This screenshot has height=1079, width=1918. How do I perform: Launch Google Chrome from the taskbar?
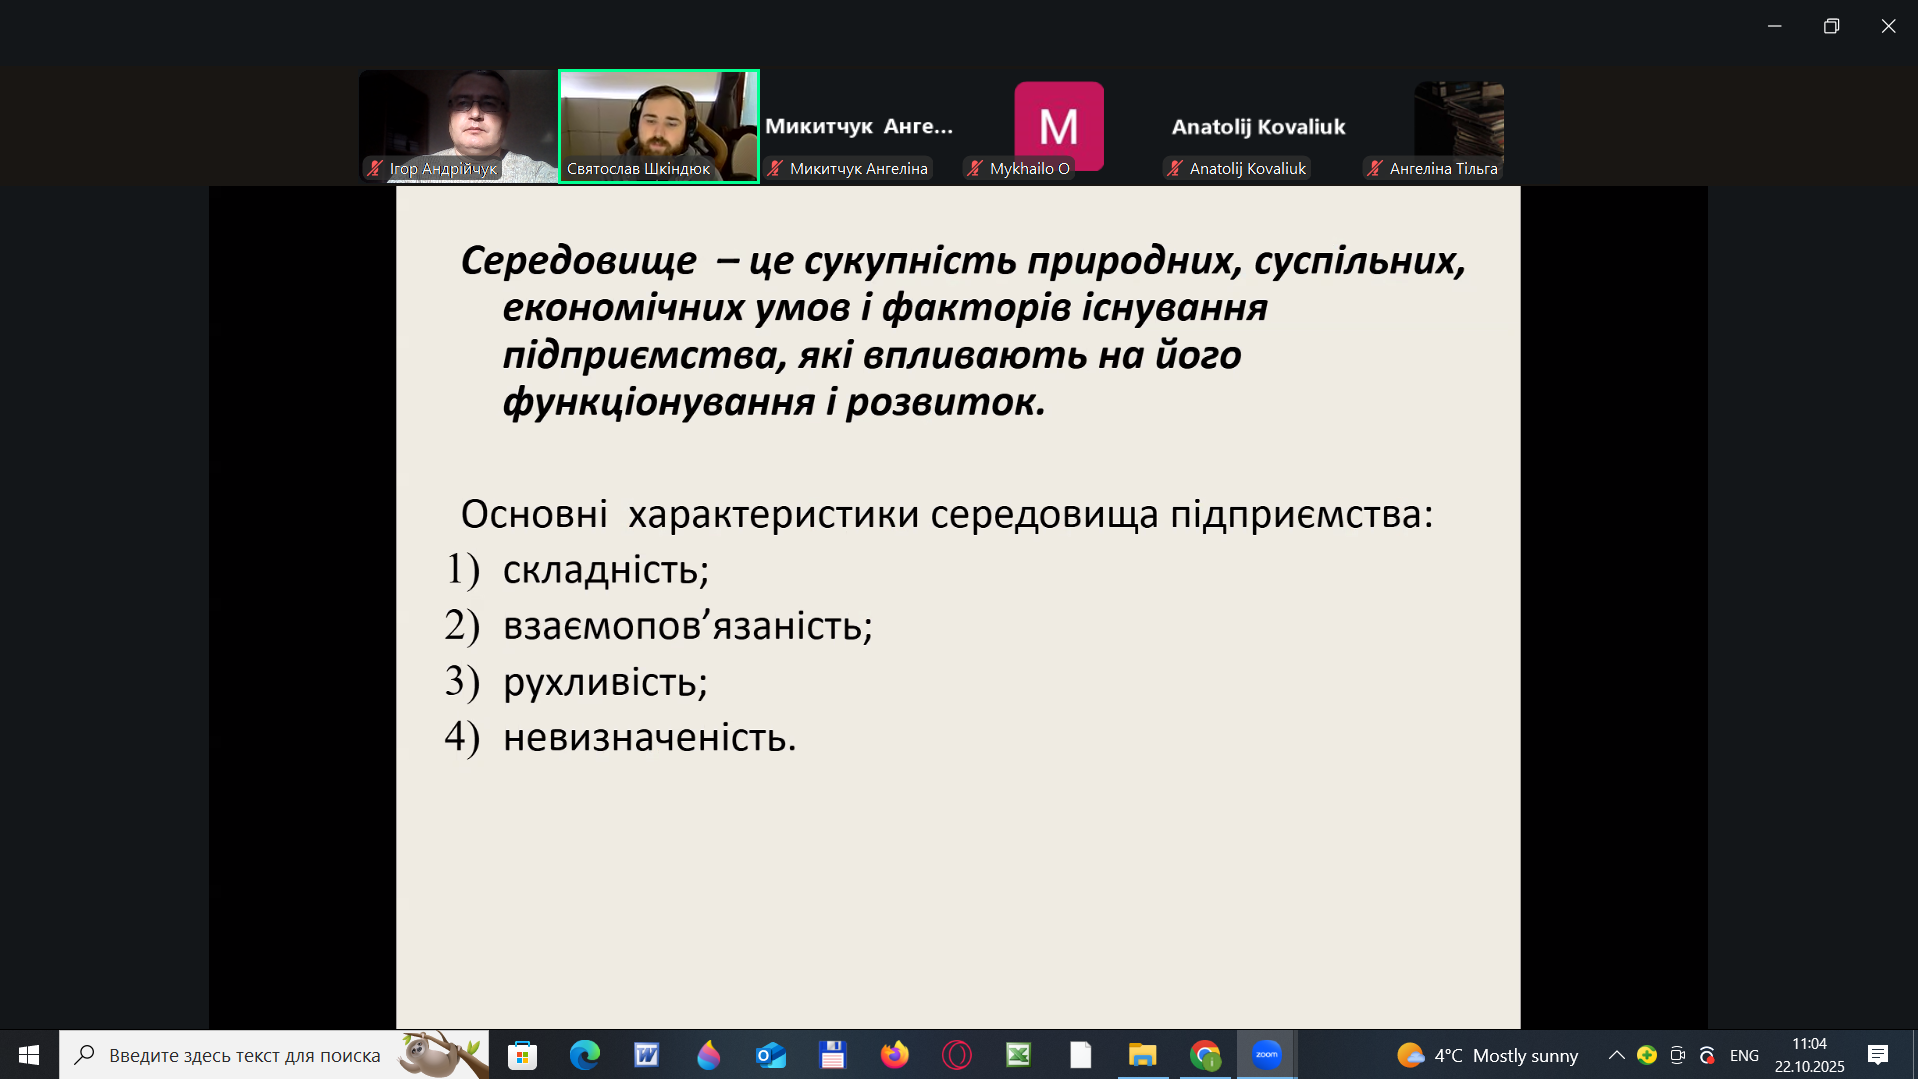1205,1055
